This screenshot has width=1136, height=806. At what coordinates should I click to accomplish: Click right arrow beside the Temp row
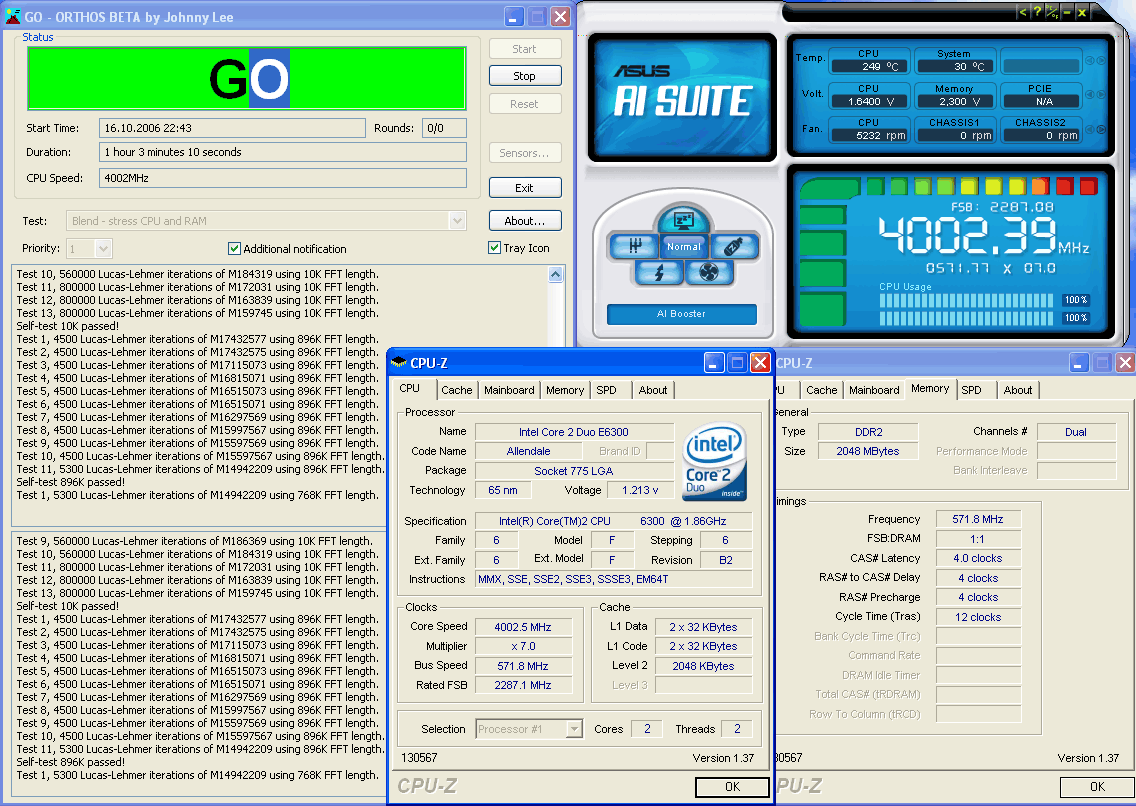[1101, 61]
